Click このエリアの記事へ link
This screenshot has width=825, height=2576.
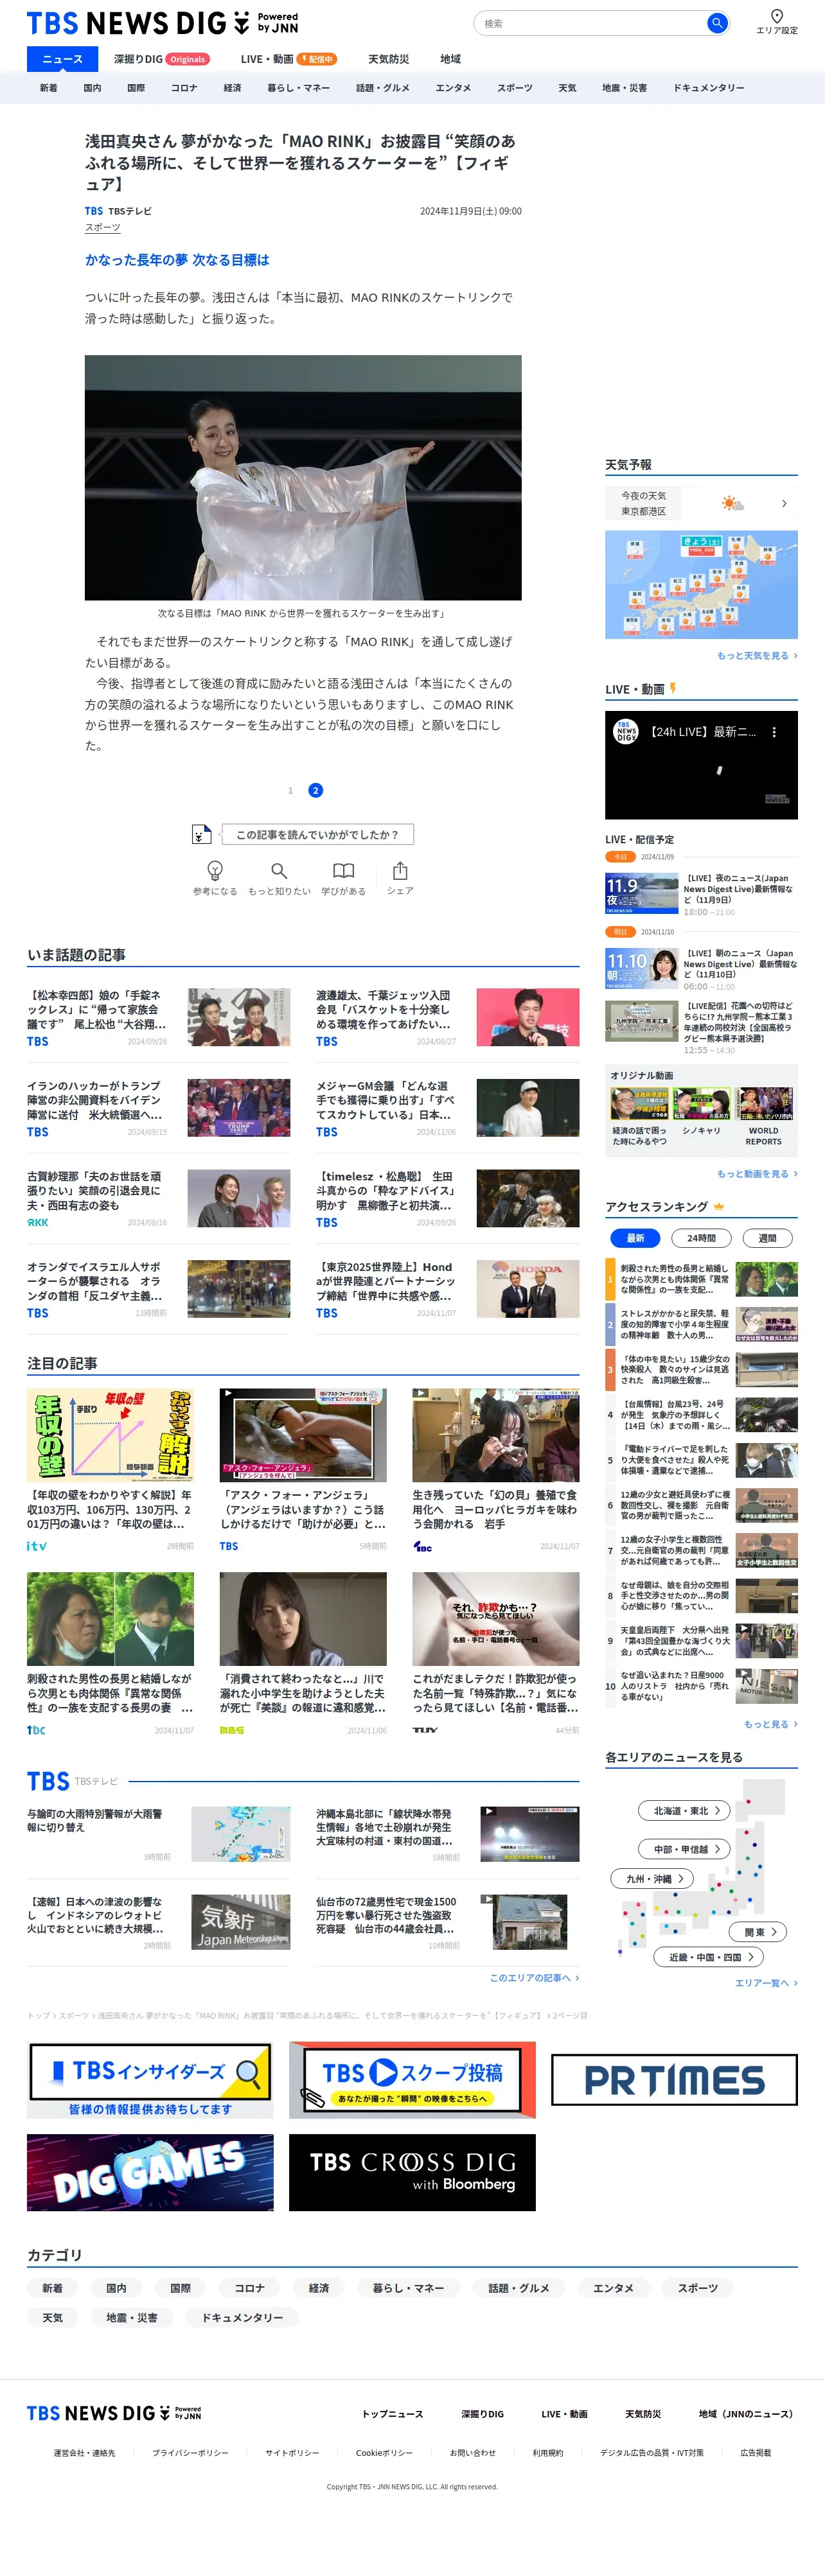click(534, 1977)
